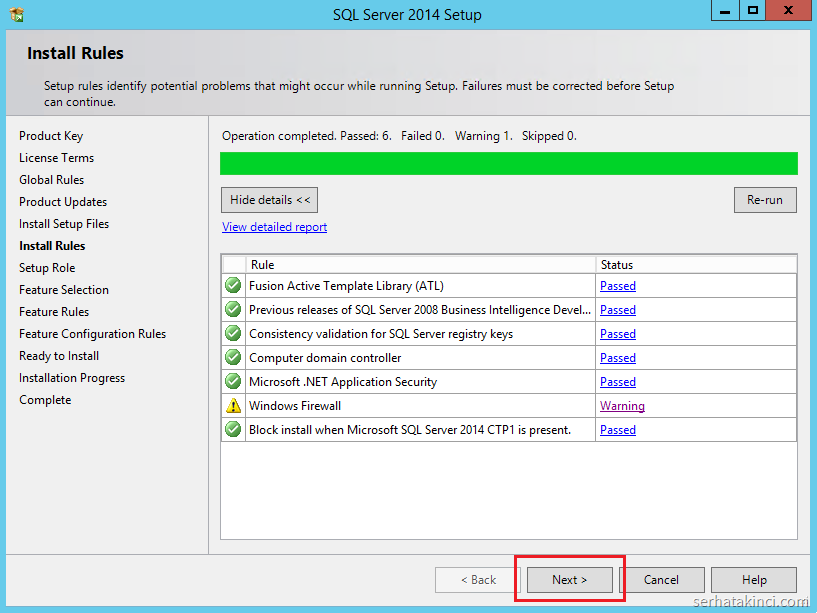Screen dimensions: 817x613
Task: Select the Install Setup Files step
Action: click(x=64, y=224)
